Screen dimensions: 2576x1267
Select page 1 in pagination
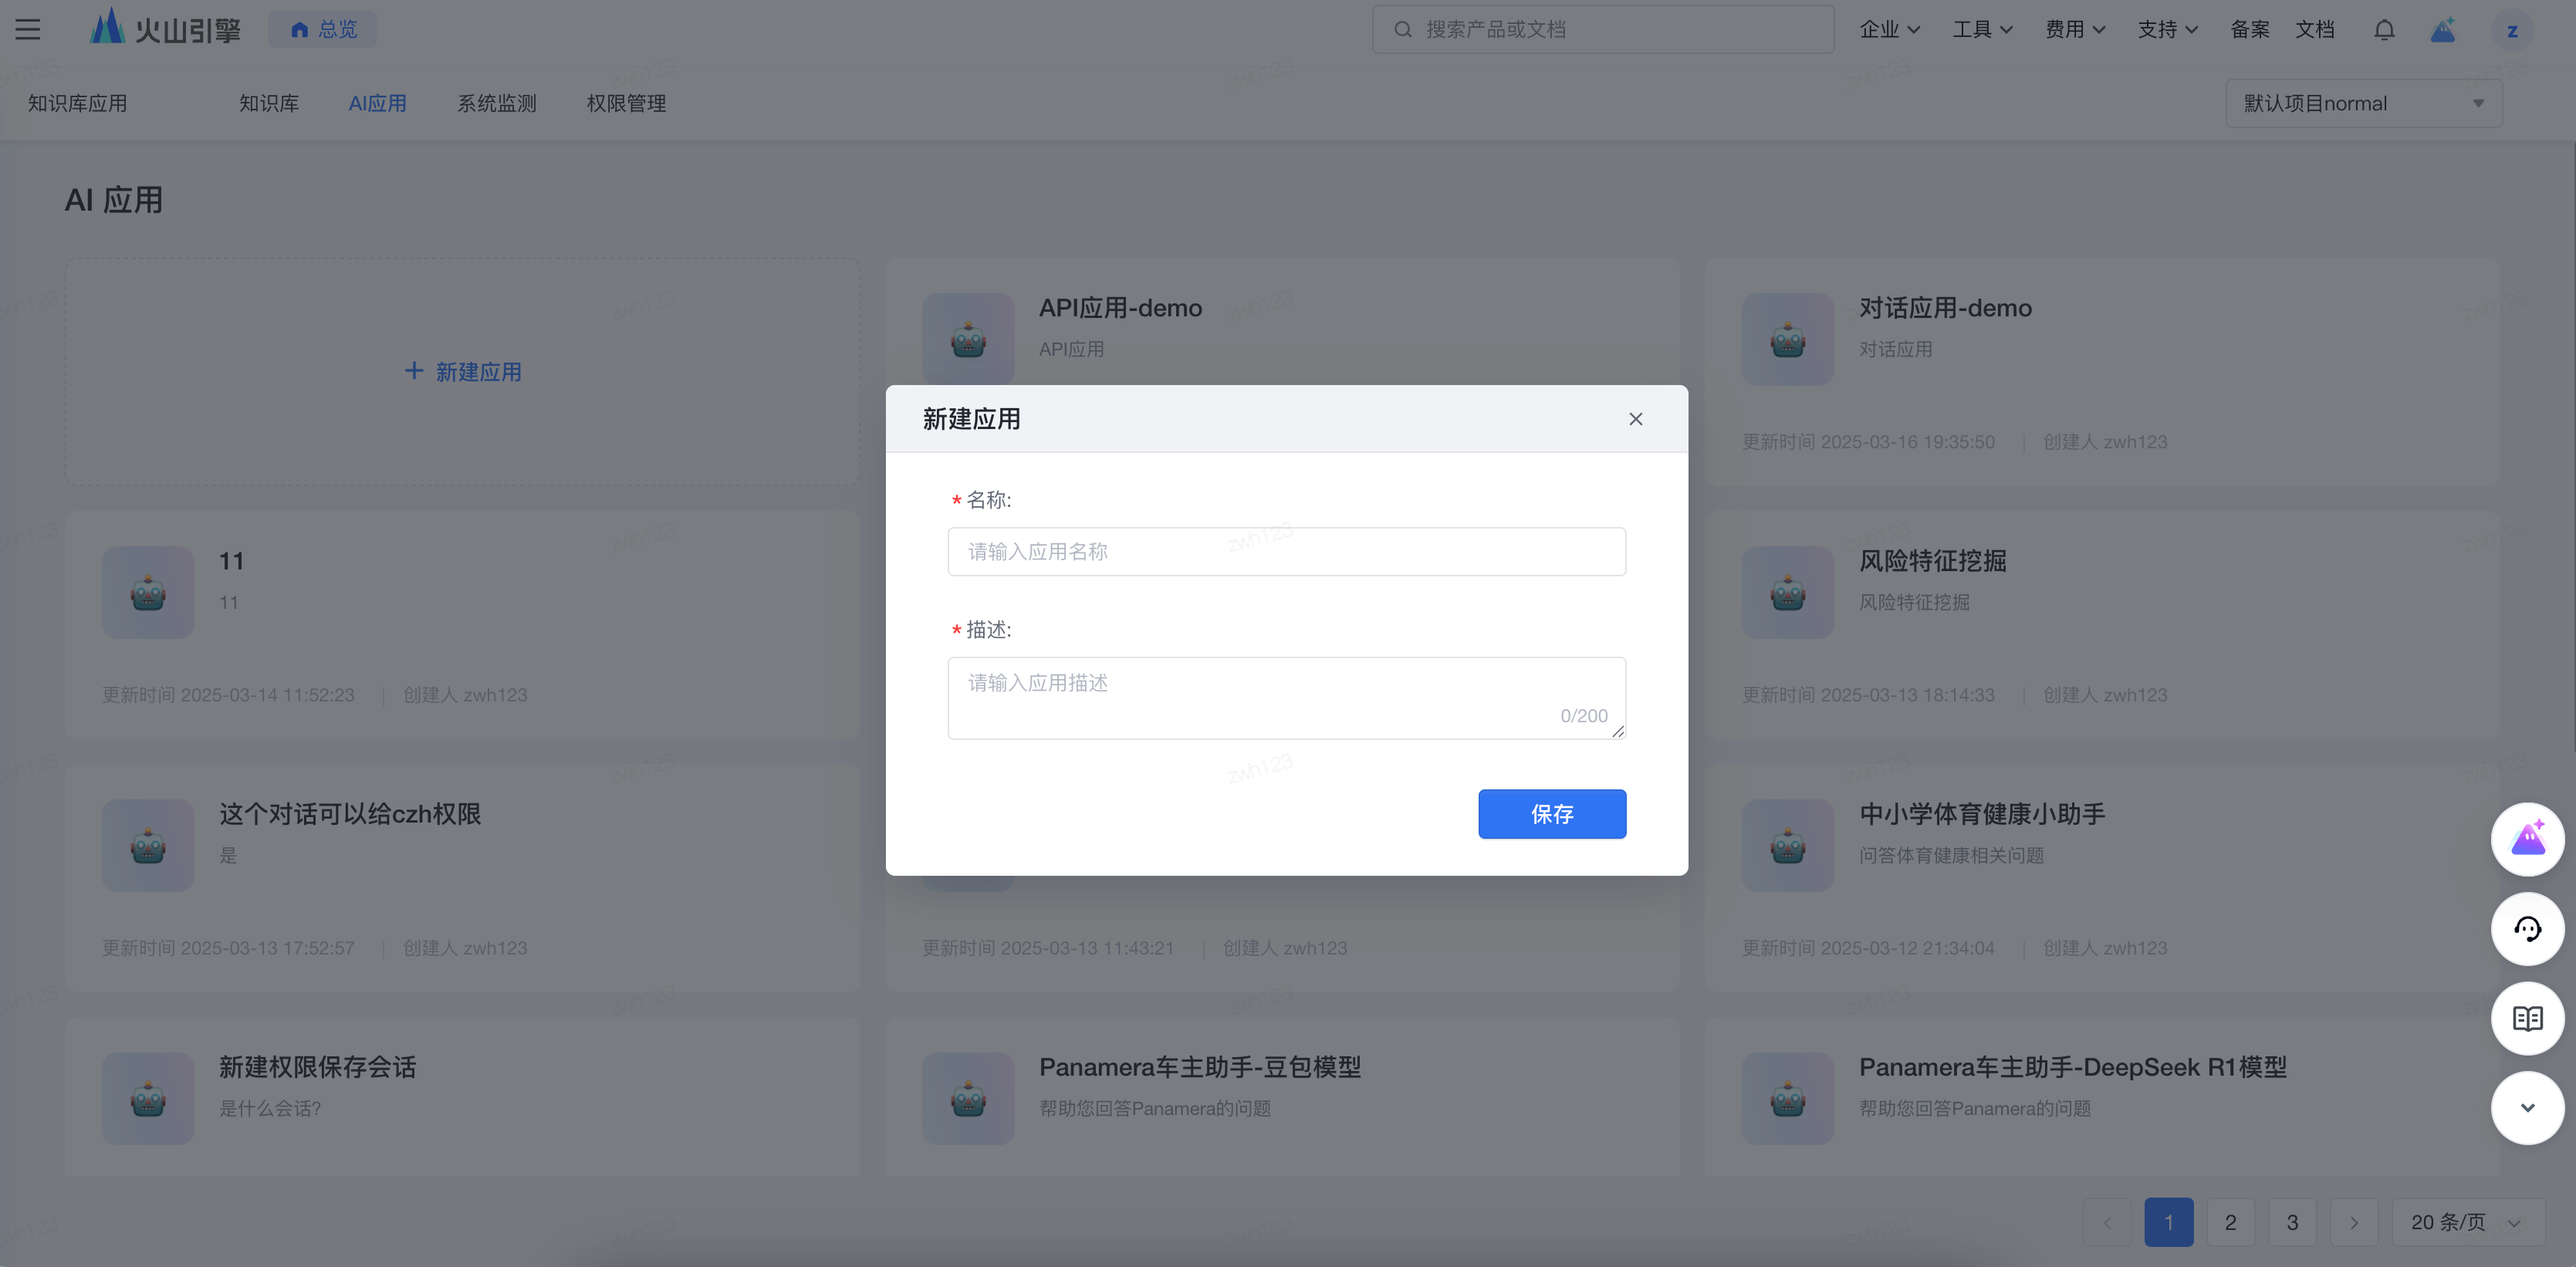point(2169,1222)
